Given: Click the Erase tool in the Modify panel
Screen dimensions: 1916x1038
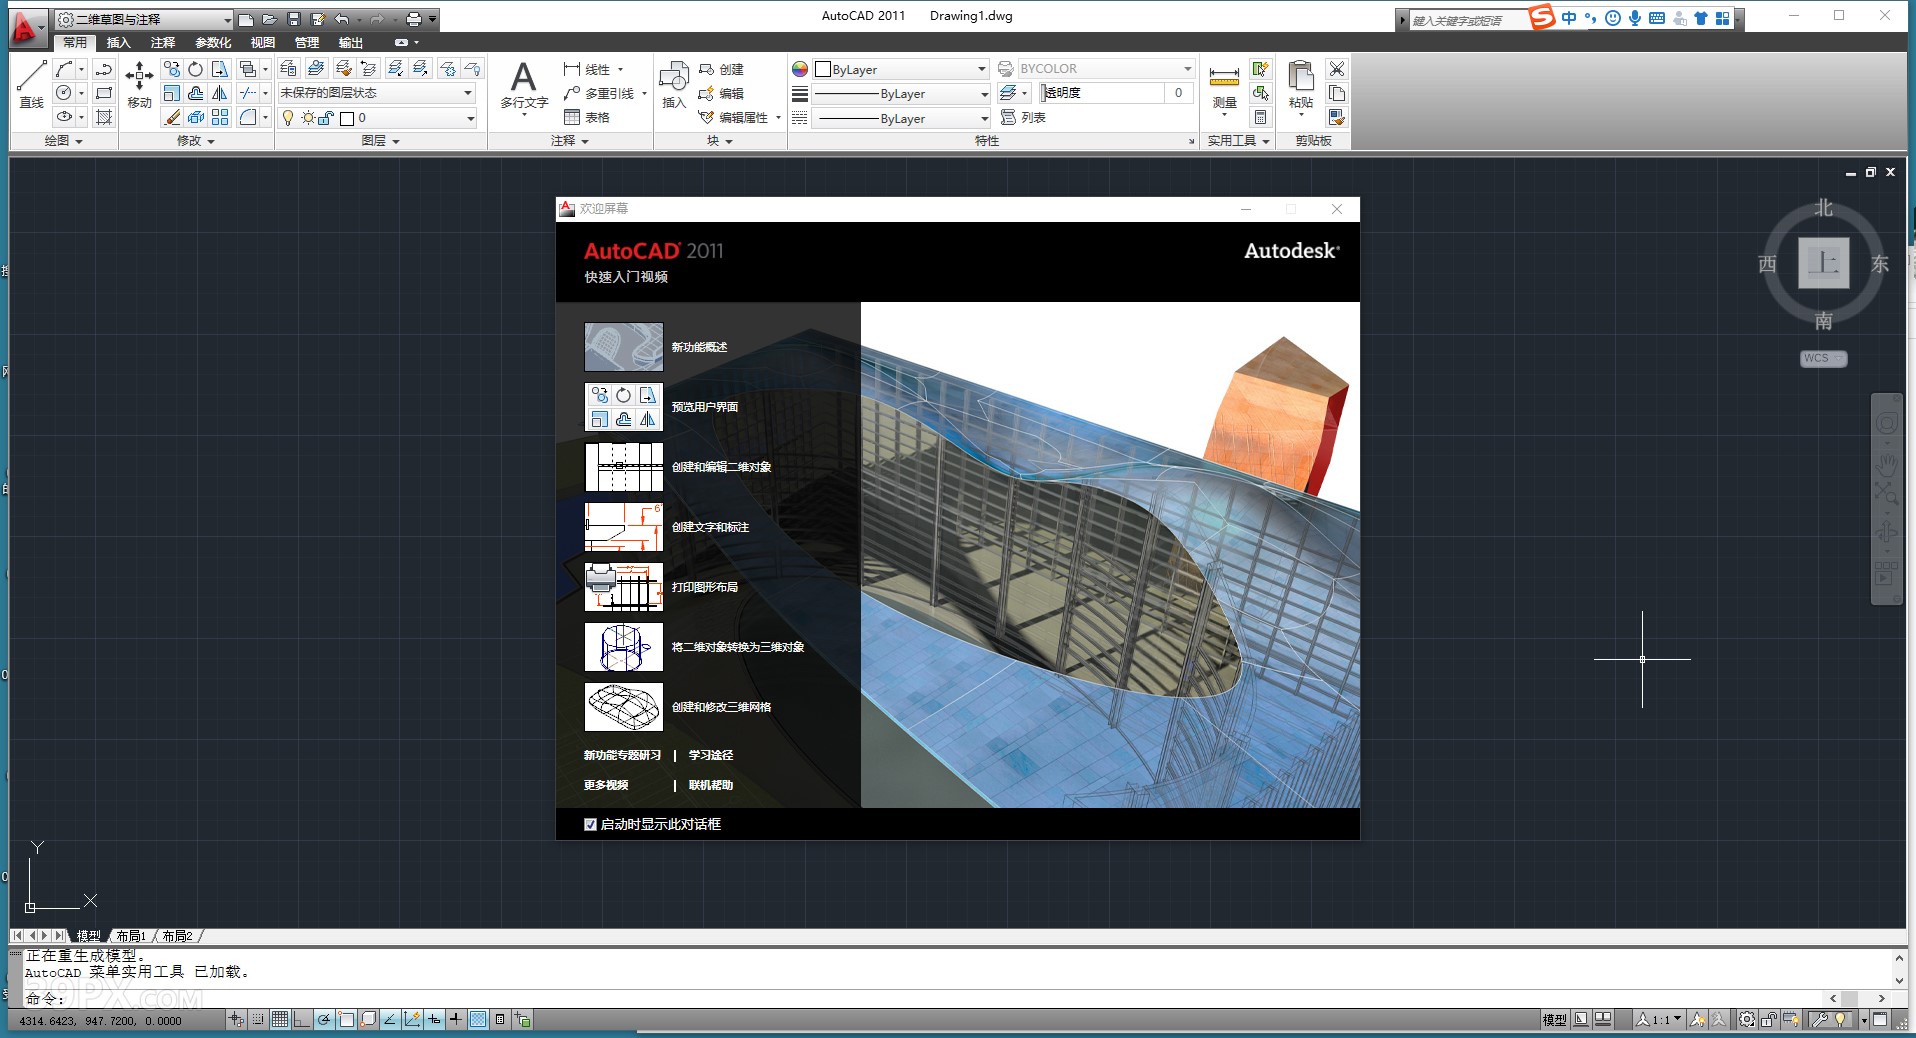Looking at the screenshot, I should click(172, 117).
